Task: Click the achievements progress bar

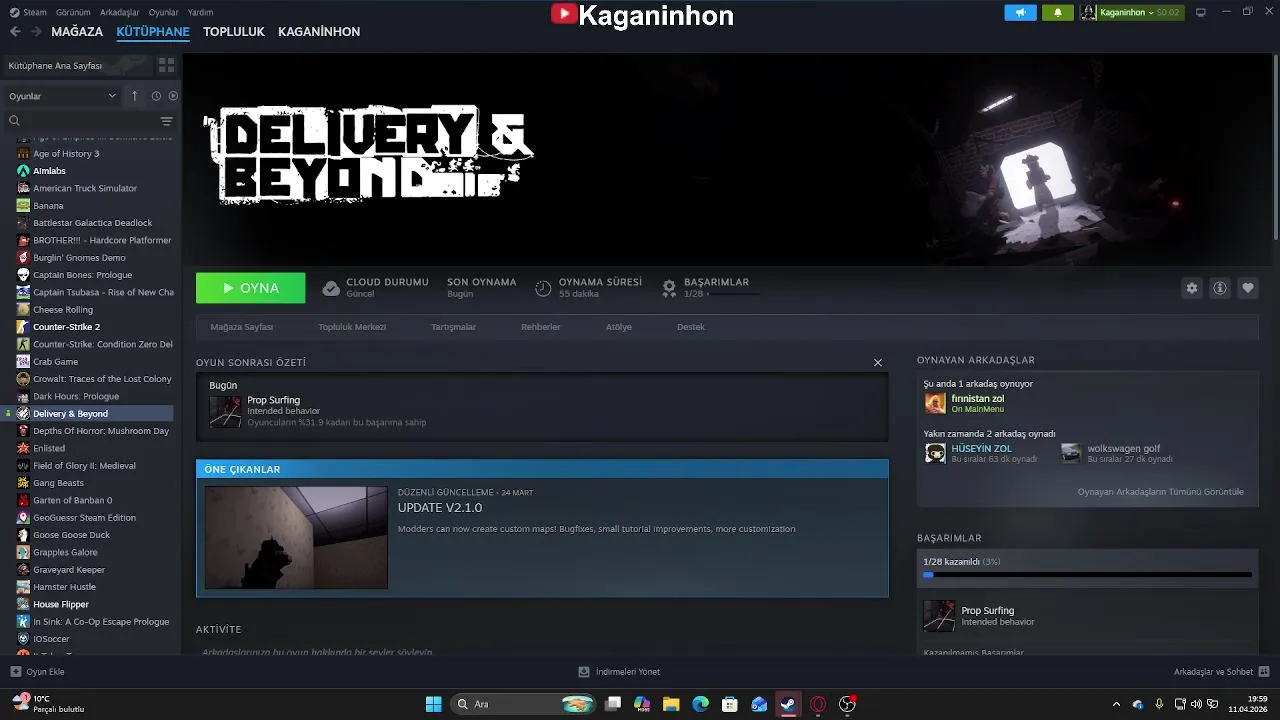Action: tap(1087, 575)
